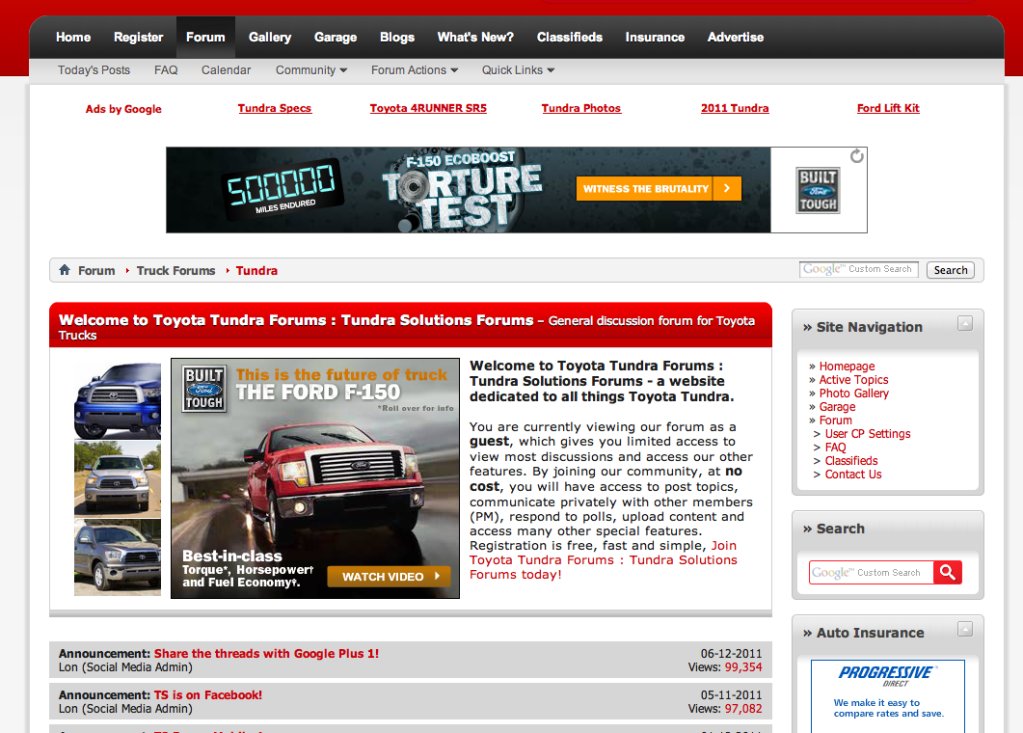1023x733 pixels.
Task: Click Tundra in the breadcrumb
Action: point(256,270)
